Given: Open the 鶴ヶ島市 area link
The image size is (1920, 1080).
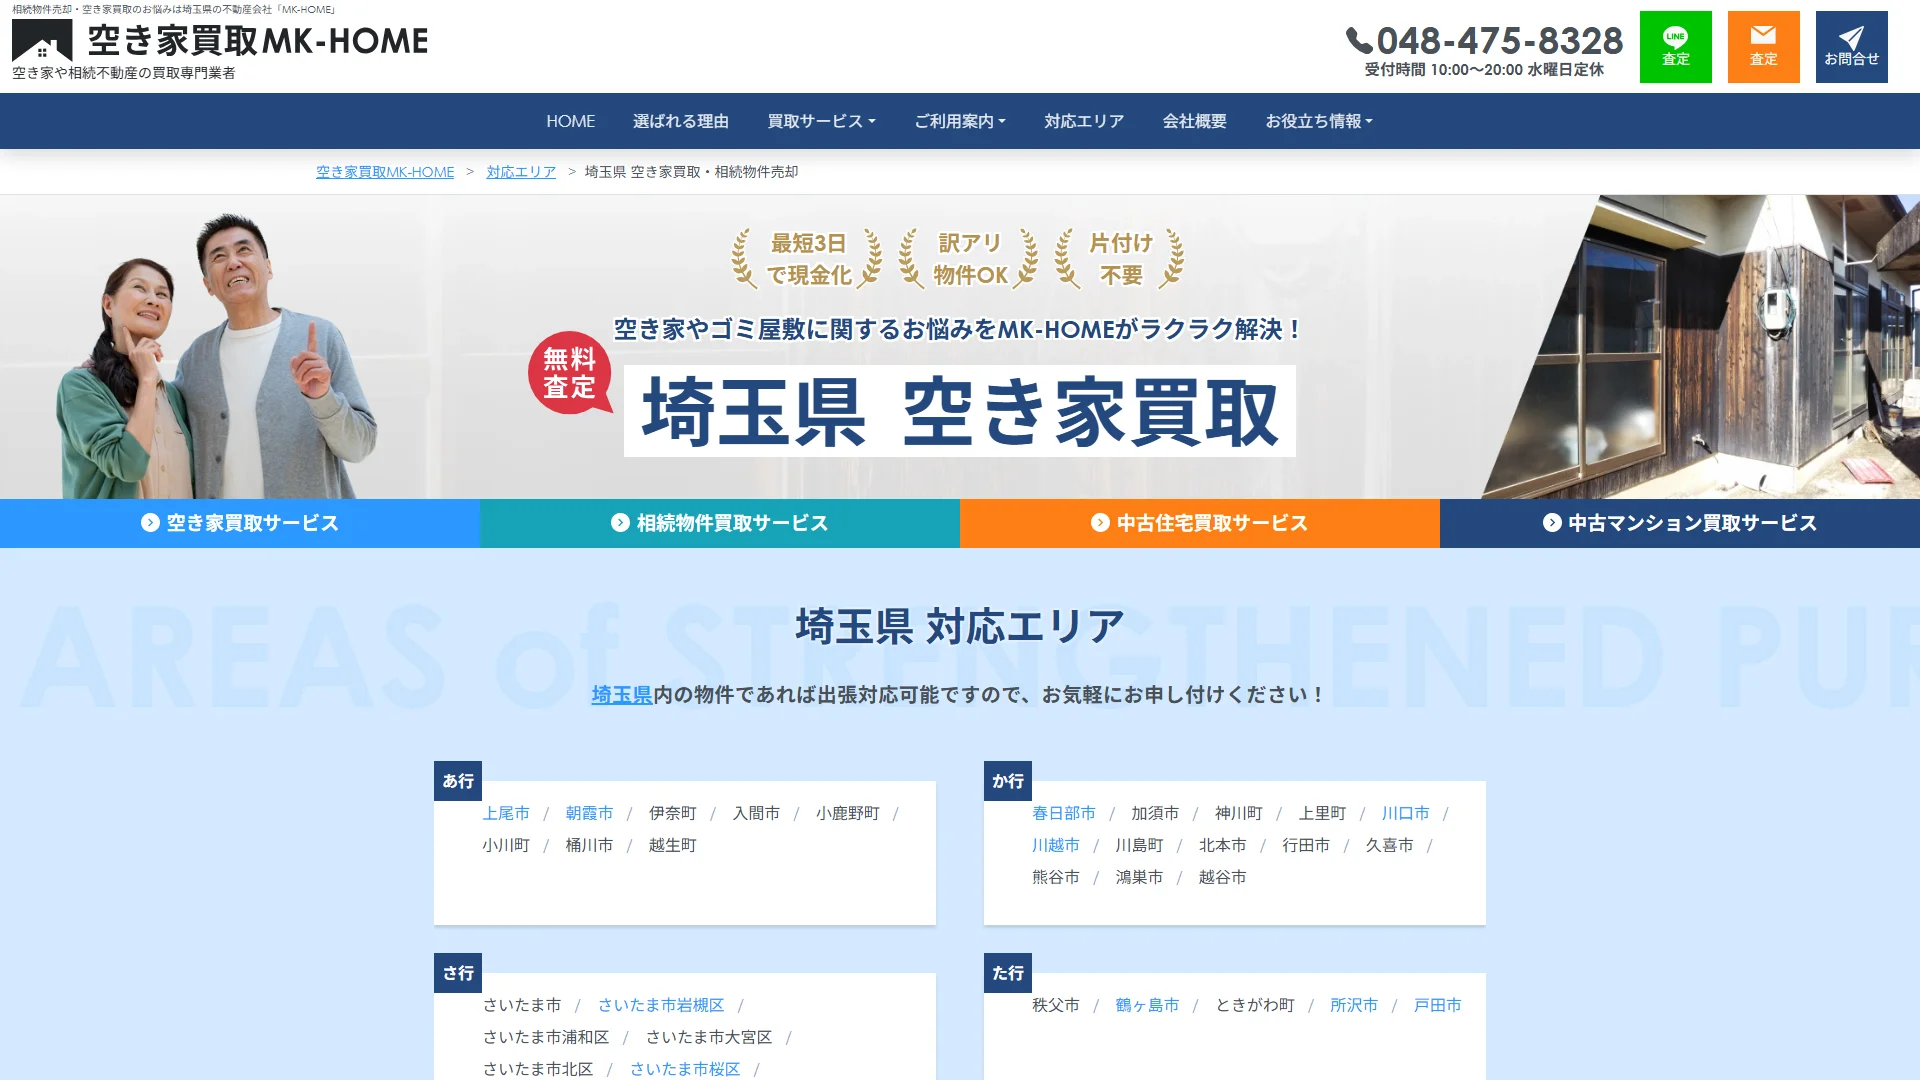Looking at the screenshot, I should [x=1147, y=1005].
